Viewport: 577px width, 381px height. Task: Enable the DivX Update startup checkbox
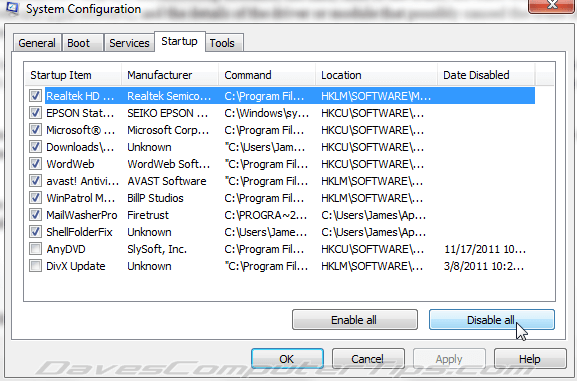pos(35,266)
